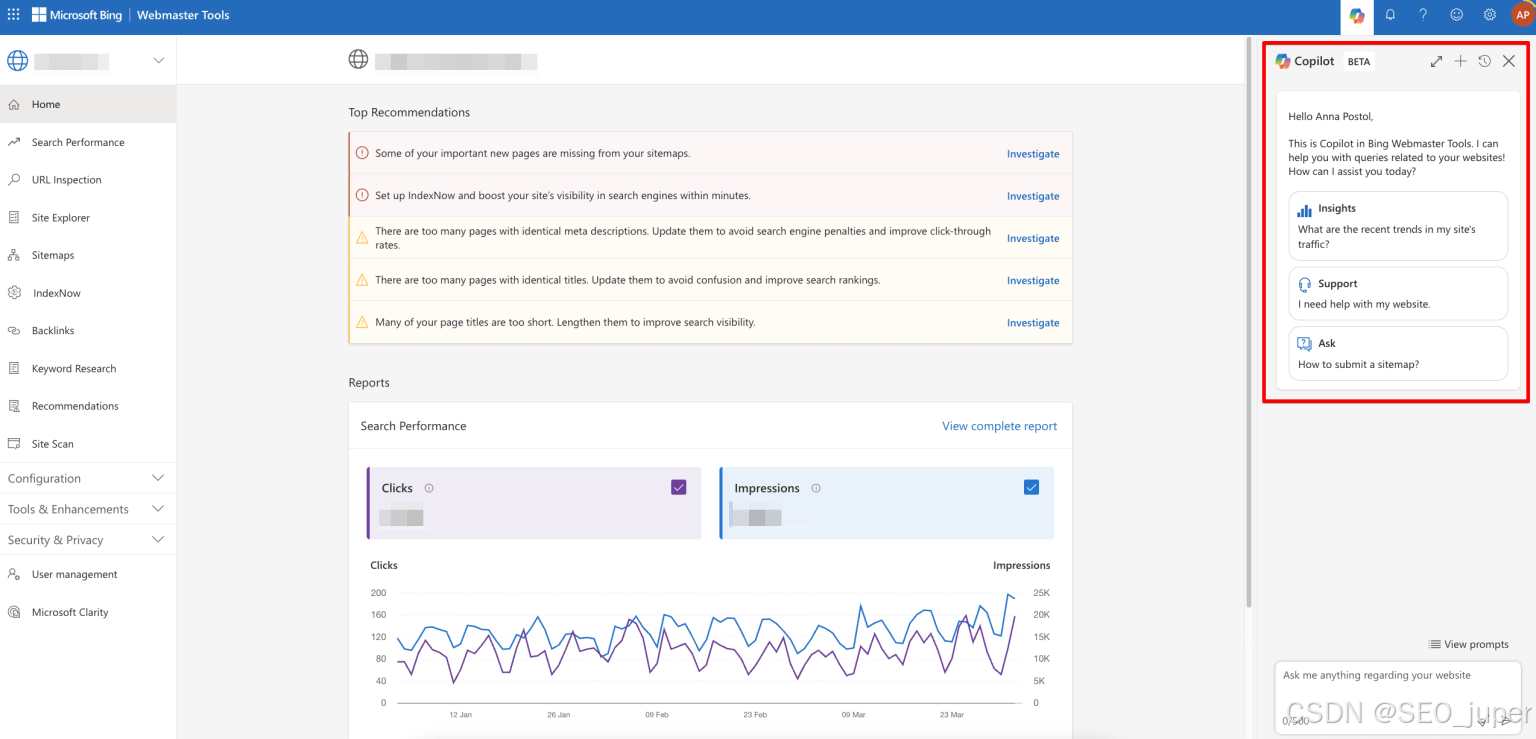Investigate short page titles warning
This screenshot has width=1536, height=739.
pyautogui.click(x=1033, y=323)
